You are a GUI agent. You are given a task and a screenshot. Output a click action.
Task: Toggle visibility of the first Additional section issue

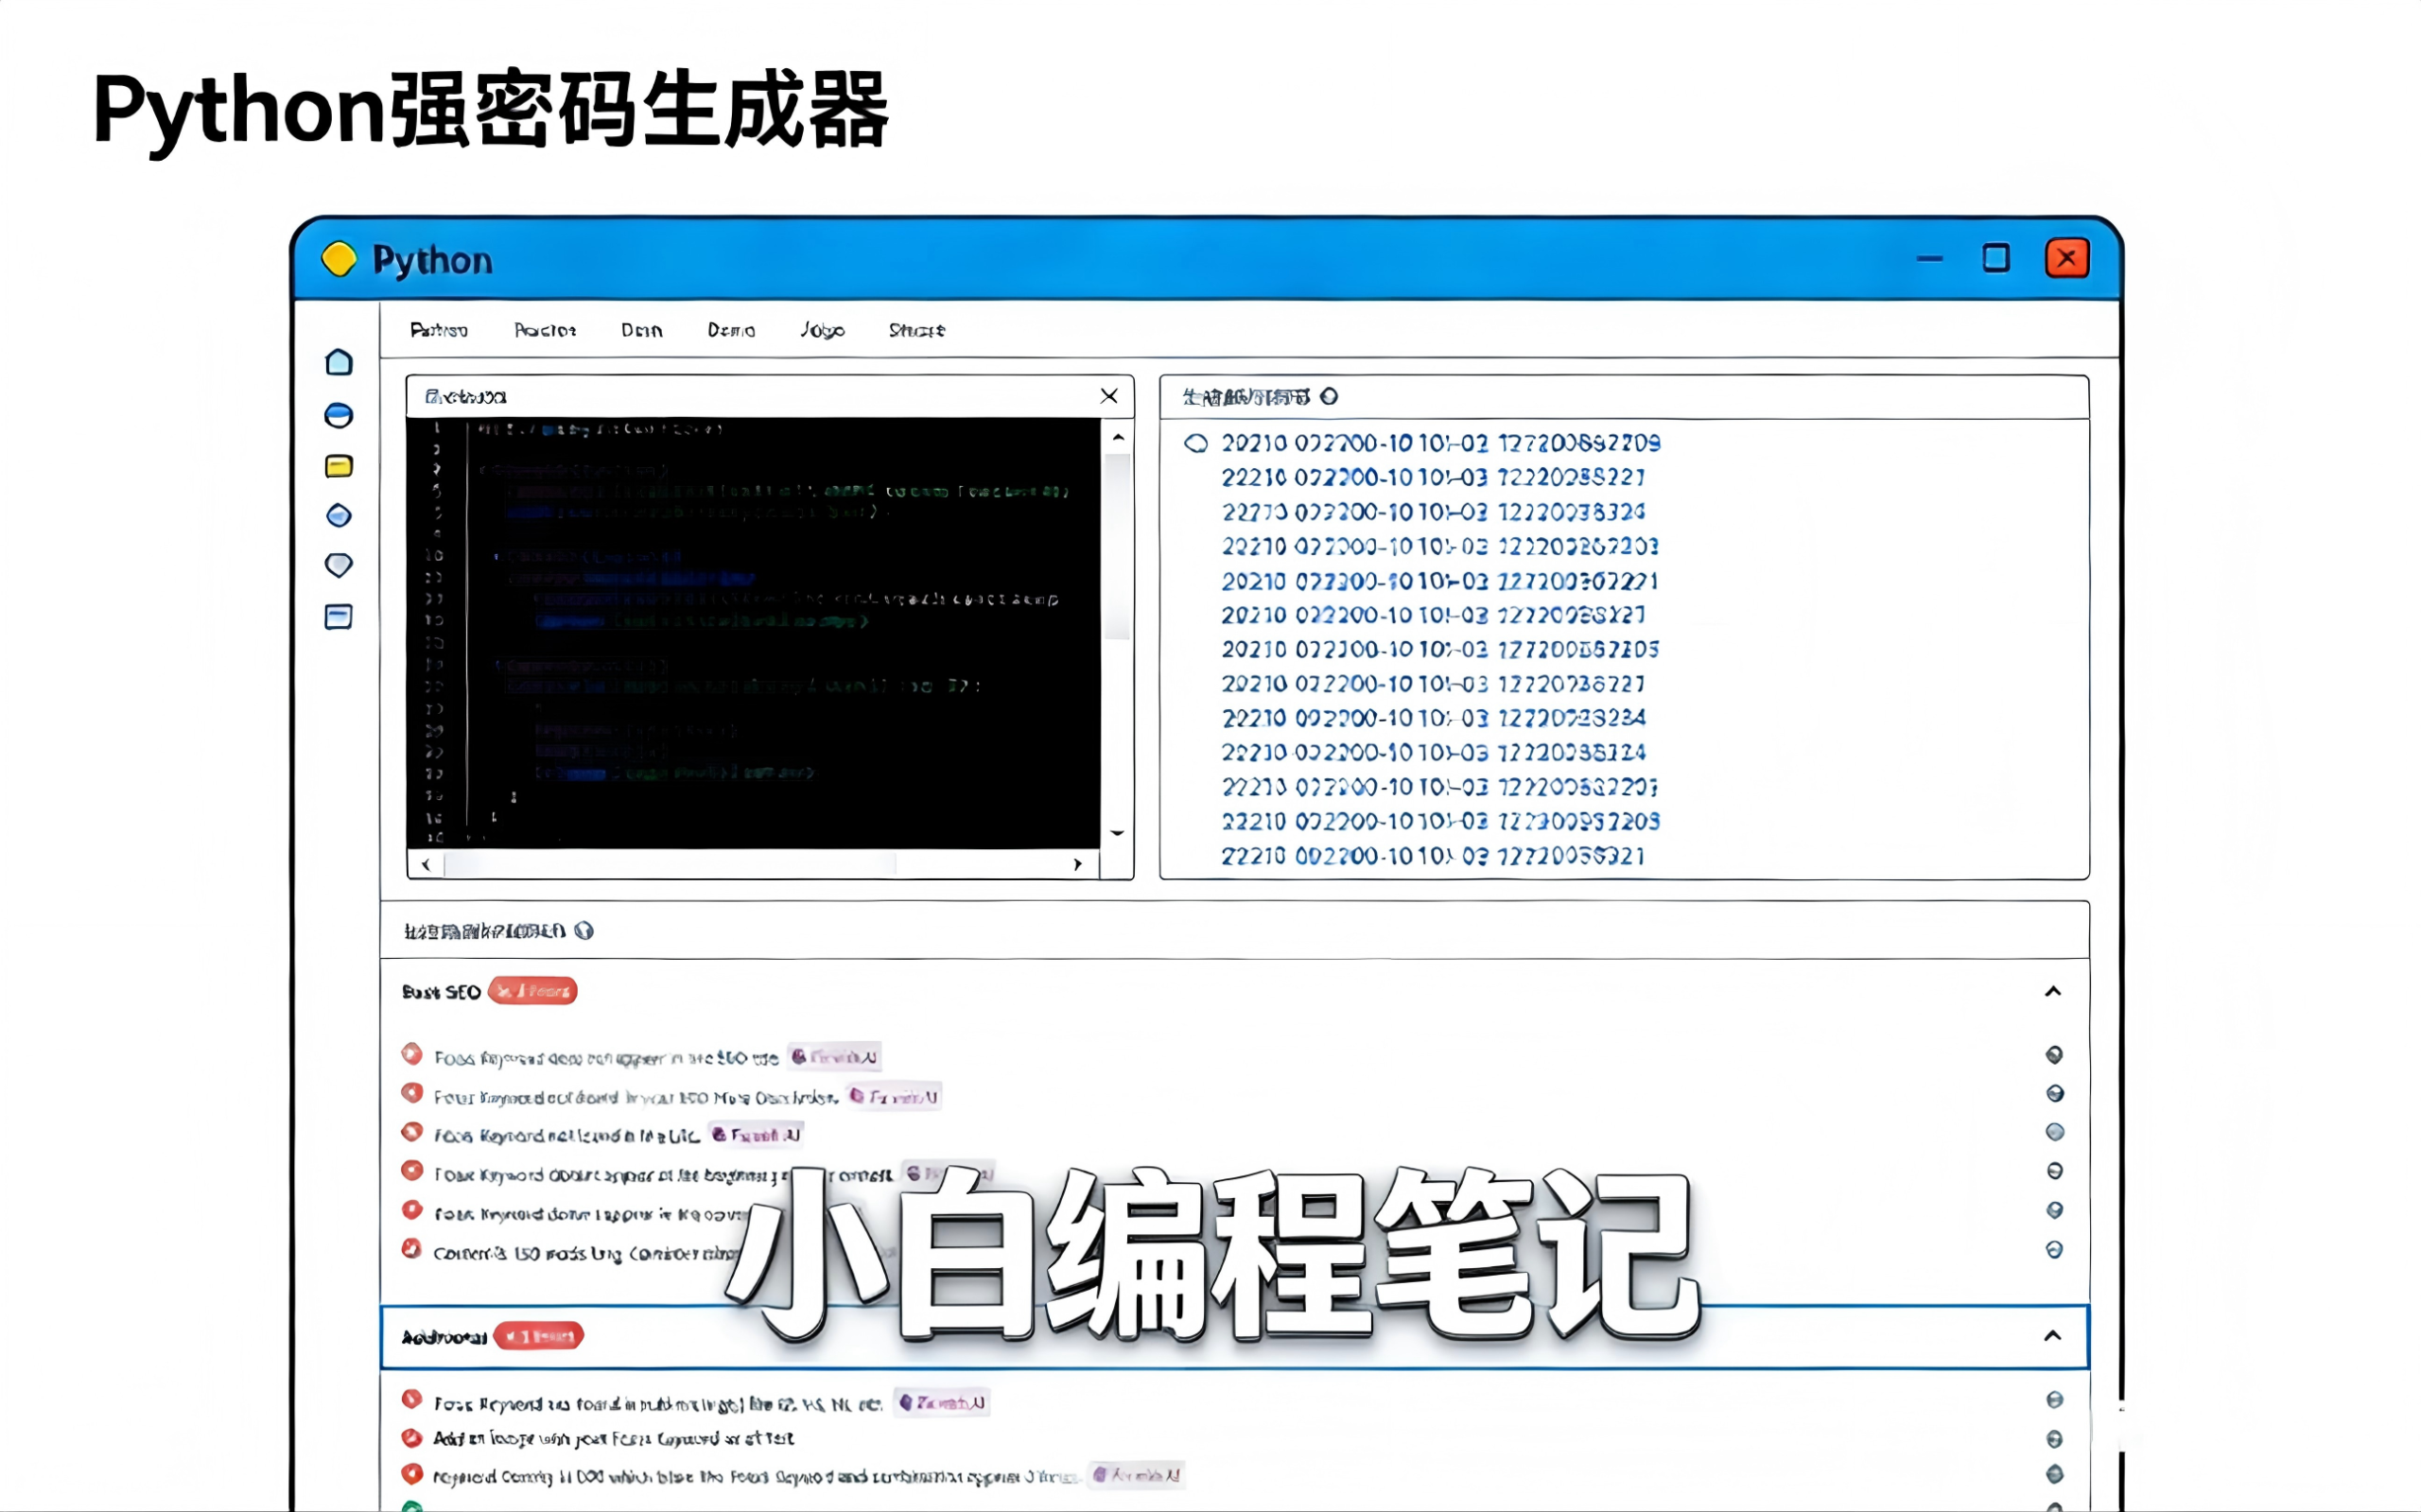point(2057,1401)
